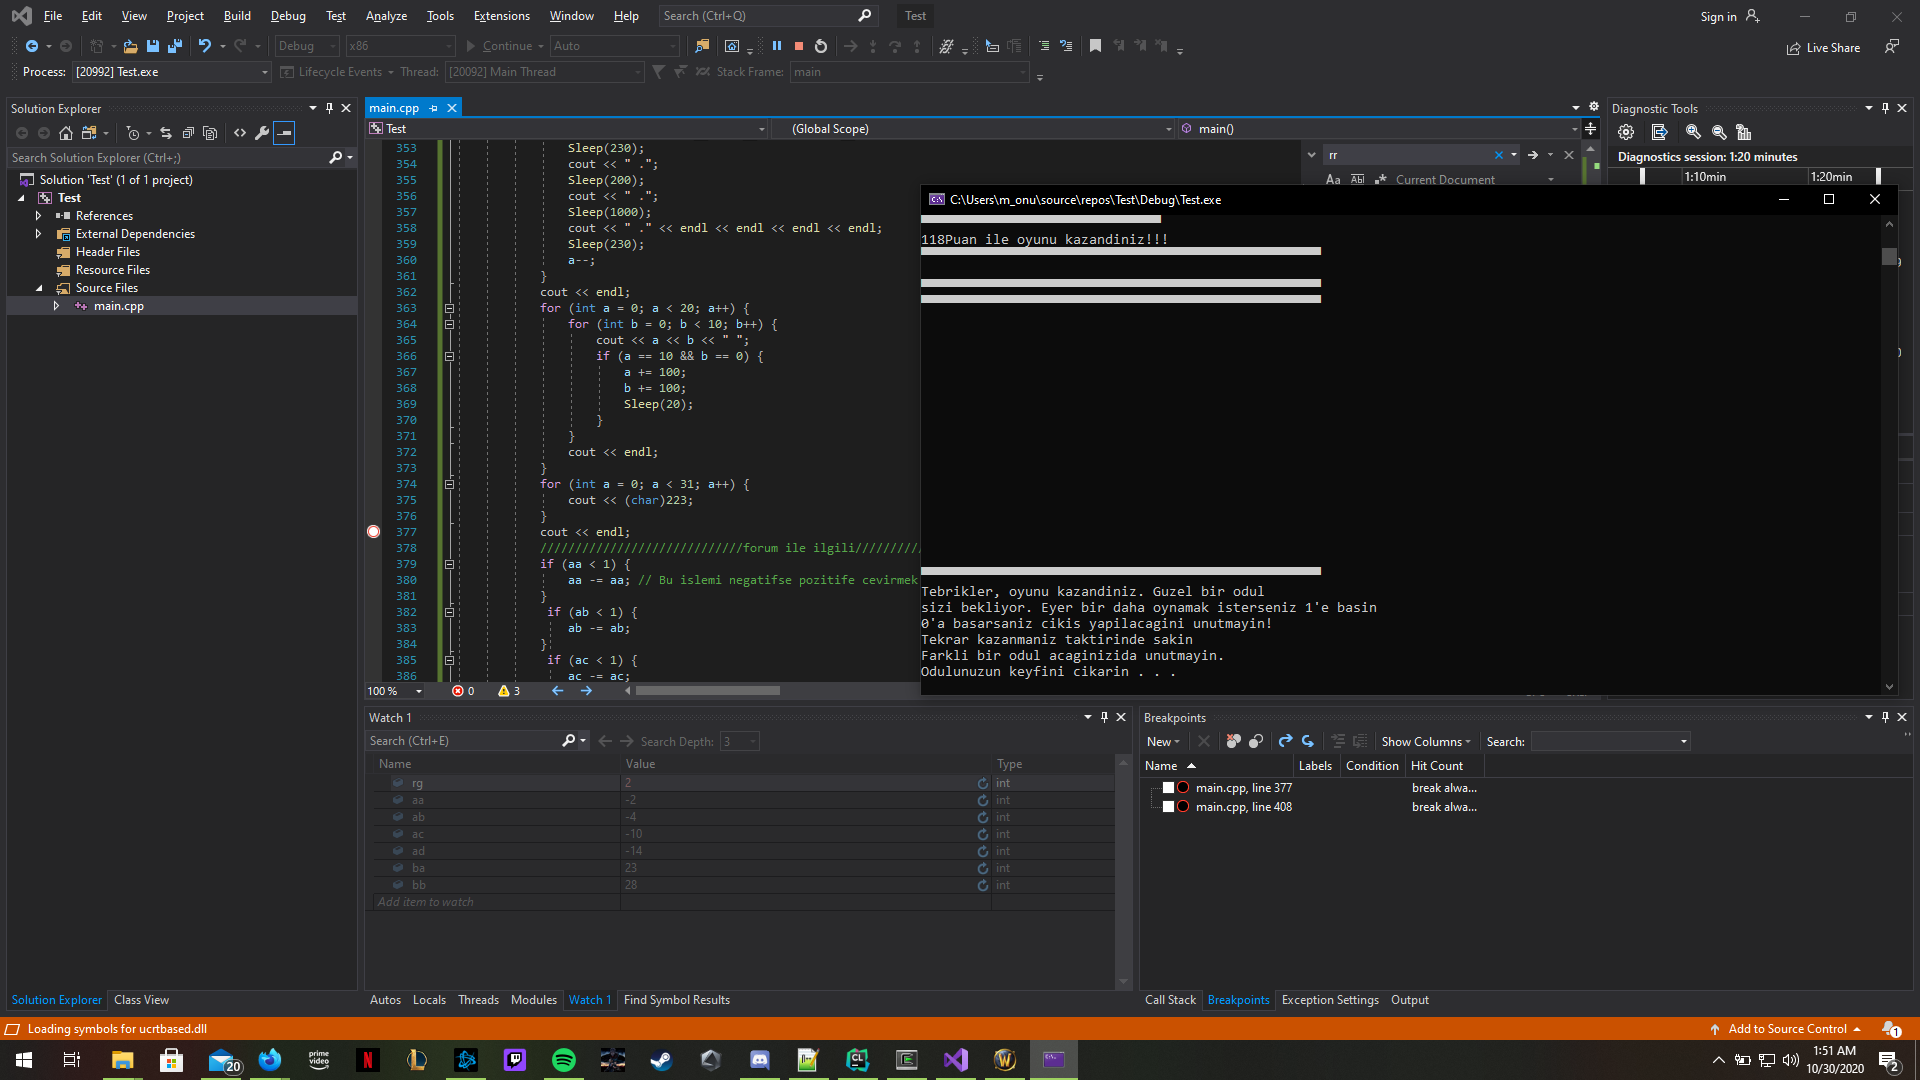Remove the breakpoint dot at line 377
This screenshot has height=1080, width=1920.
[x=374, y=532]
